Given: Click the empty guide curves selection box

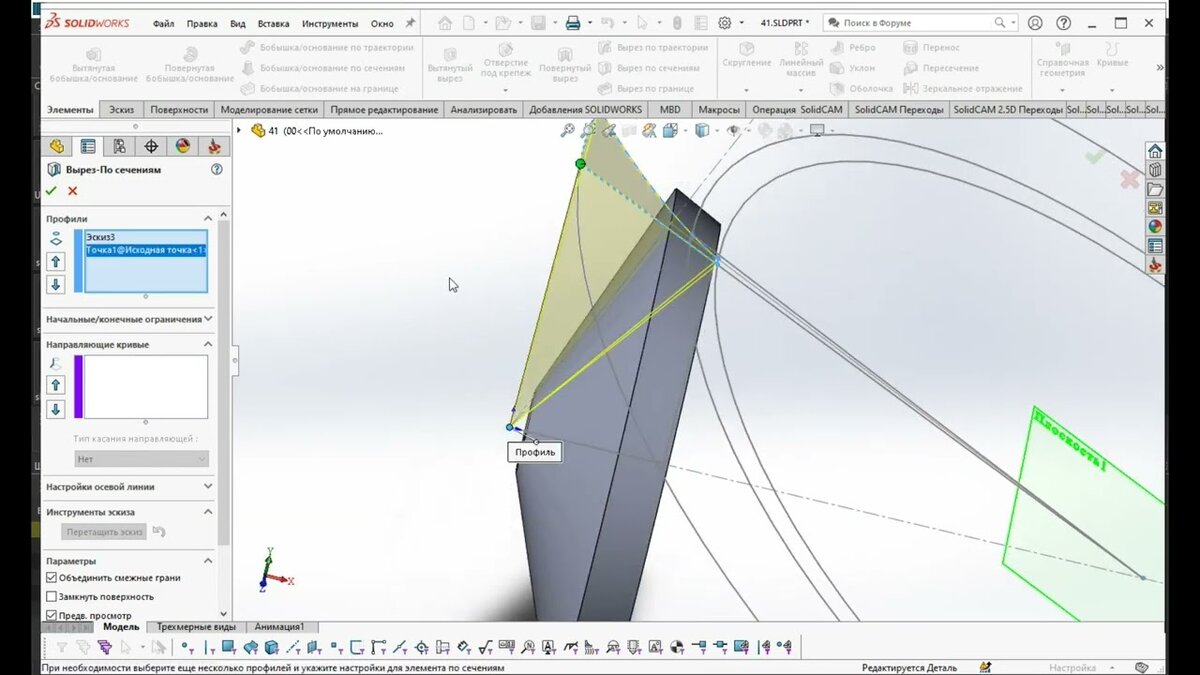Looking at the screenshot, I should pos(146,386).
